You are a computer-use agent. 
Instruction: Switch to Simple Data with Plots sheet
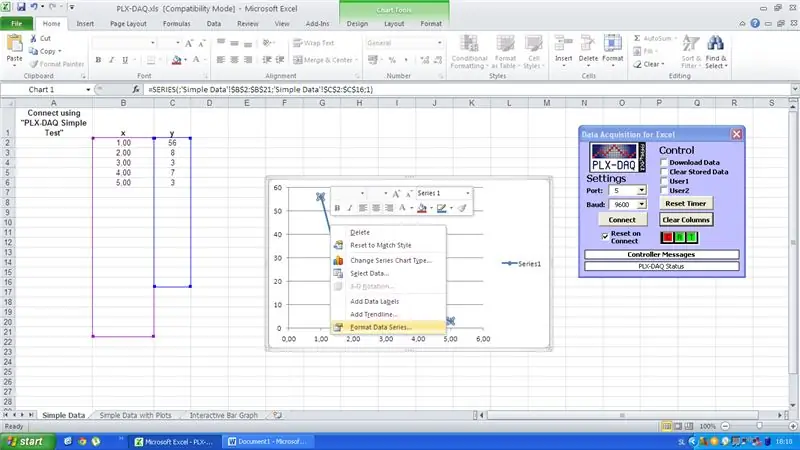coord(135,415)
